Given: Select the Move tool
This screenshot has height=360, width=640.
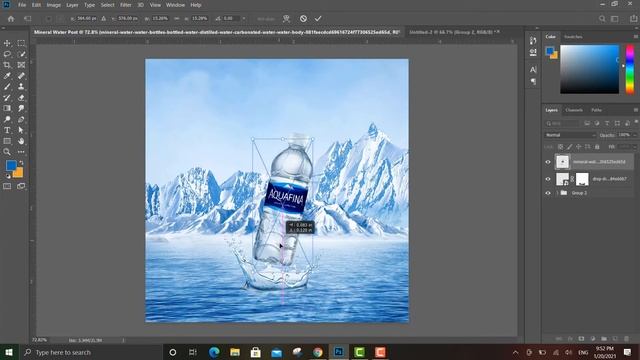Looking at the screenshot, I should tap(7, 43).
